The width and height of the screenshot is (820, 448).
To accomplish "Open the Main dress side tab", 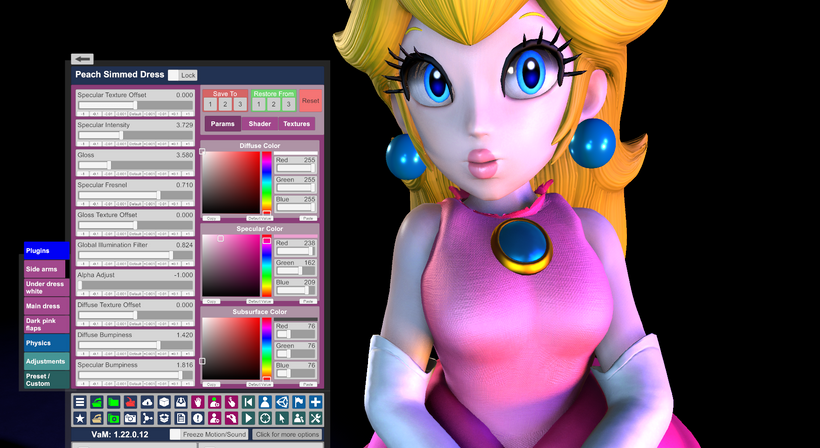I will (x=47, y=306).
